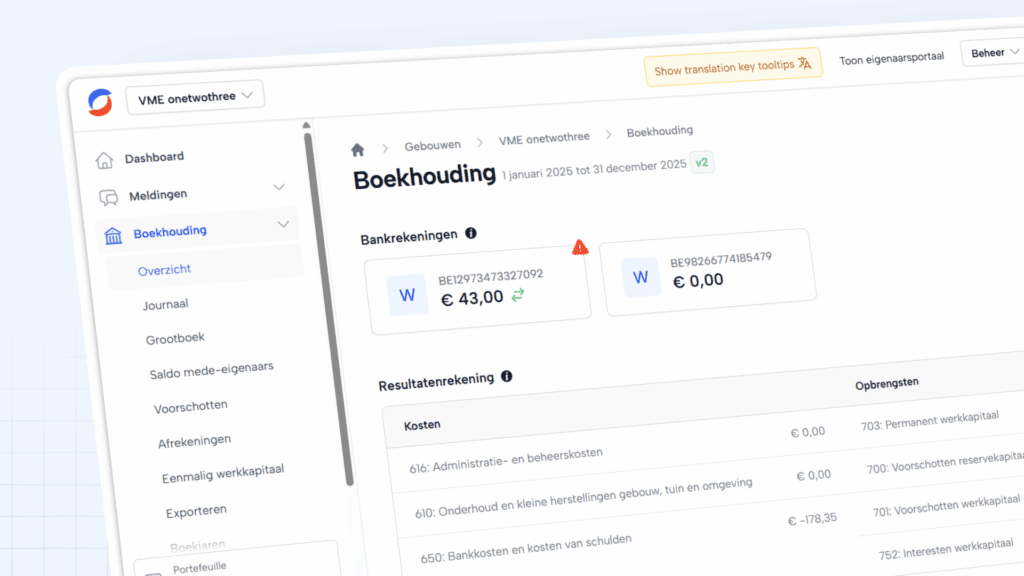Expand the Meldingen chevron
Screen dimensions: 1024x576
click(x=279, y=187)
